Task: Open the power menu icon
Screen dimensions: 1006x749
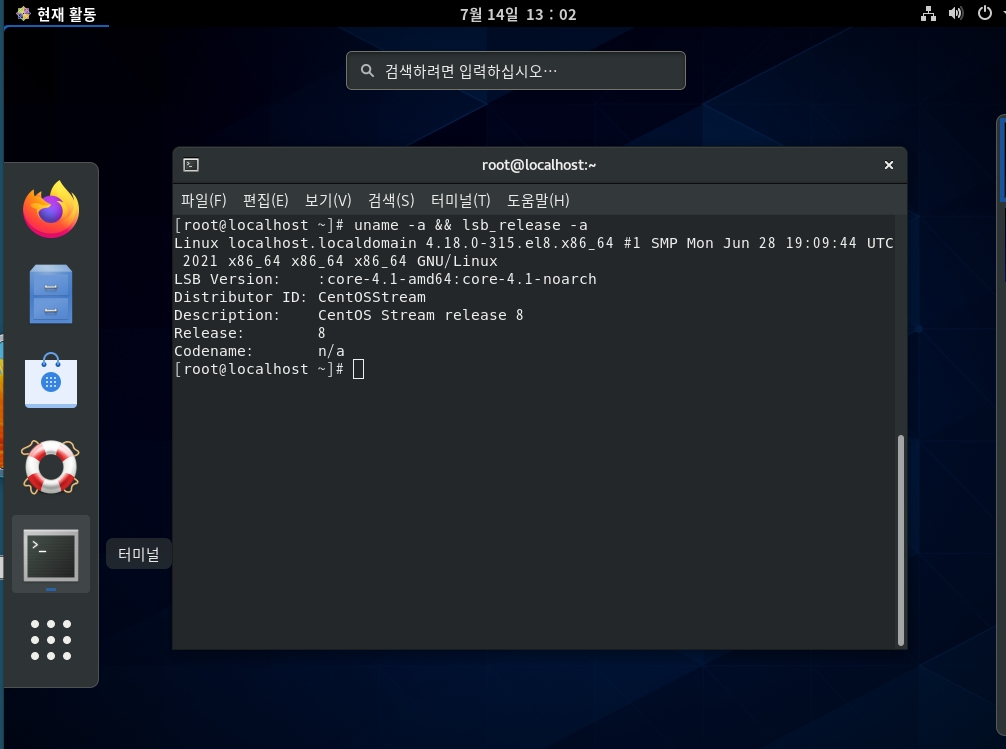Action: [x=985, y=14]
